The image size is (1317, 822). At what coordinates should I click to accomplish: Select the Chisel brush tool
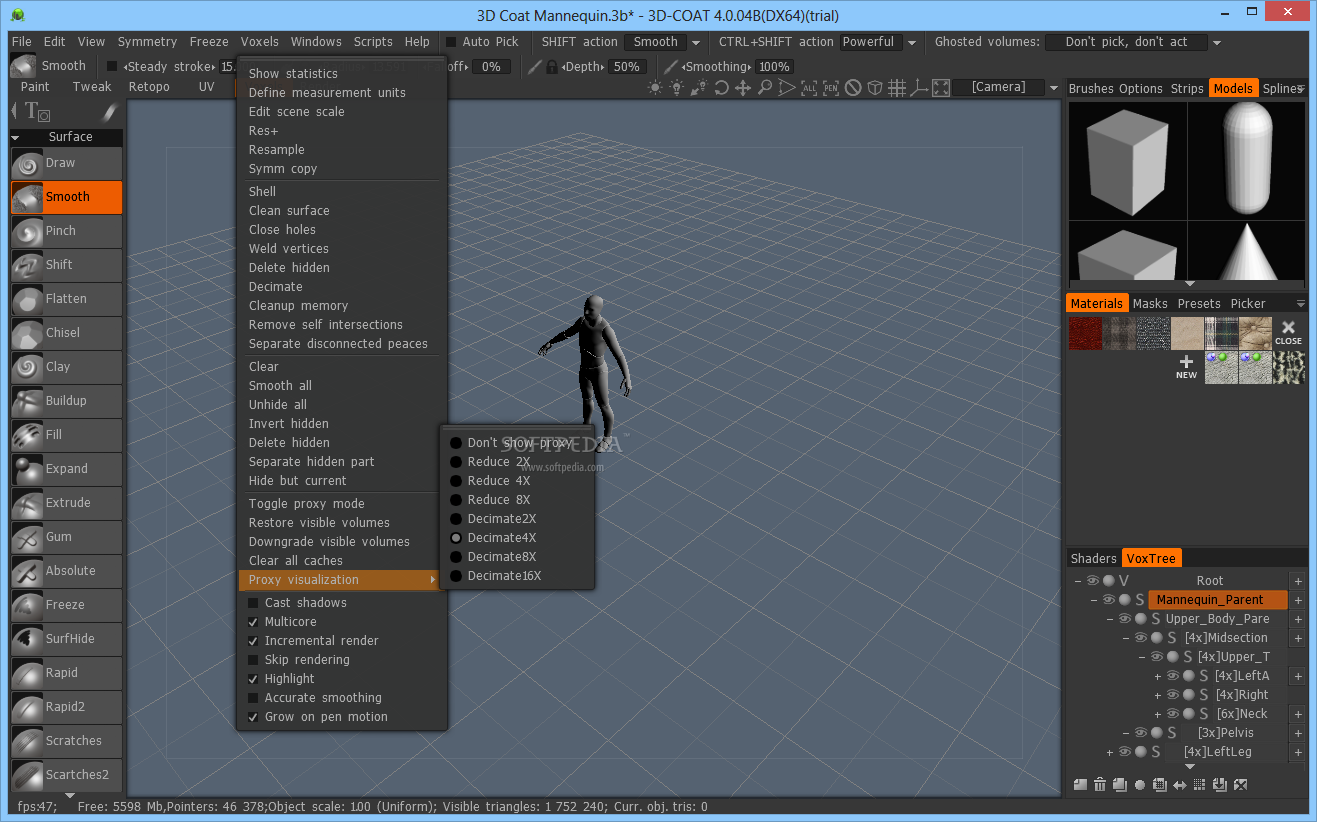(x=66, y=333)
